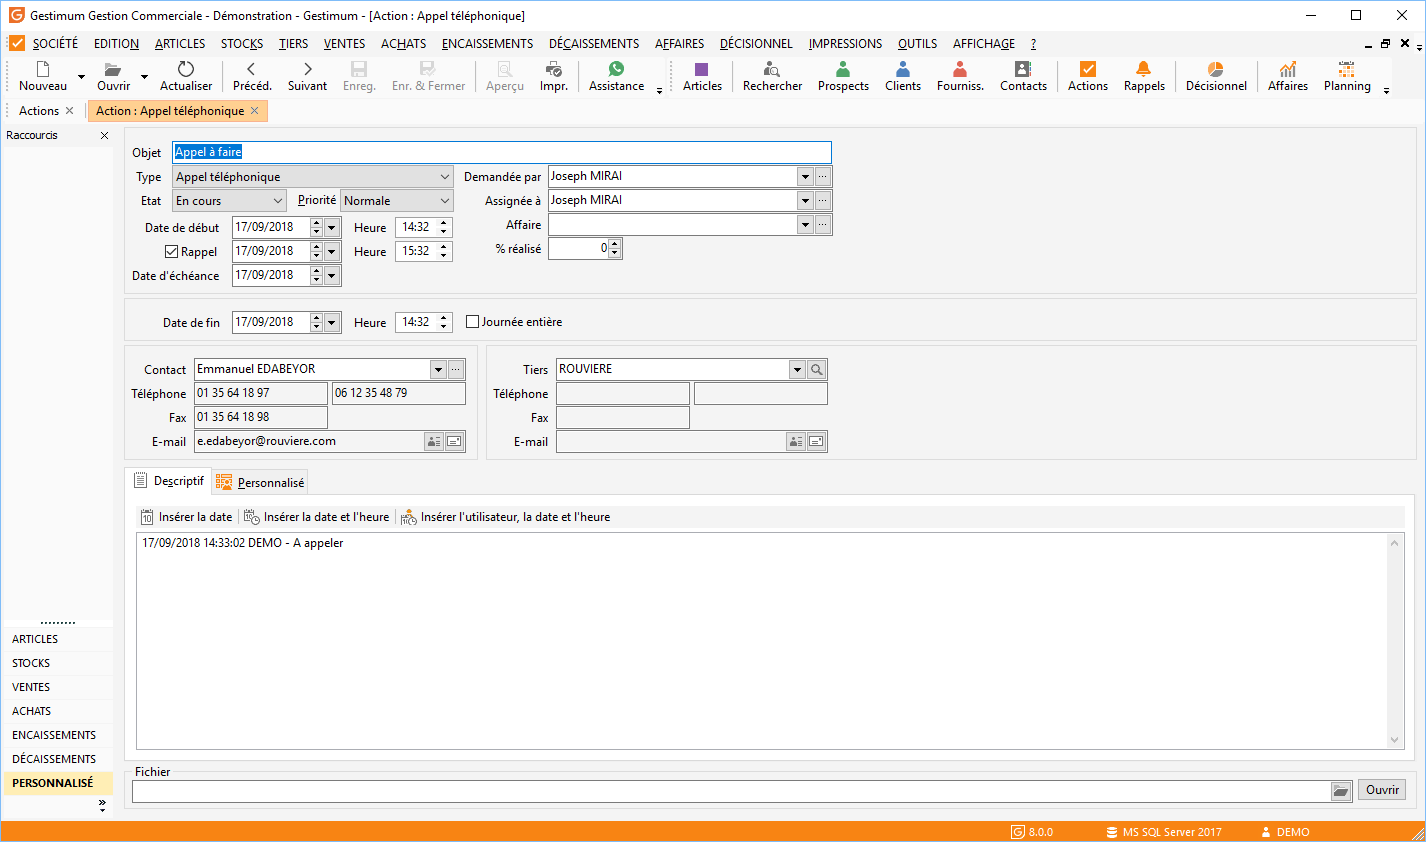This screenshot has width=1426, height=842.
Task: Click Insérer la date button
Action: 187,517
